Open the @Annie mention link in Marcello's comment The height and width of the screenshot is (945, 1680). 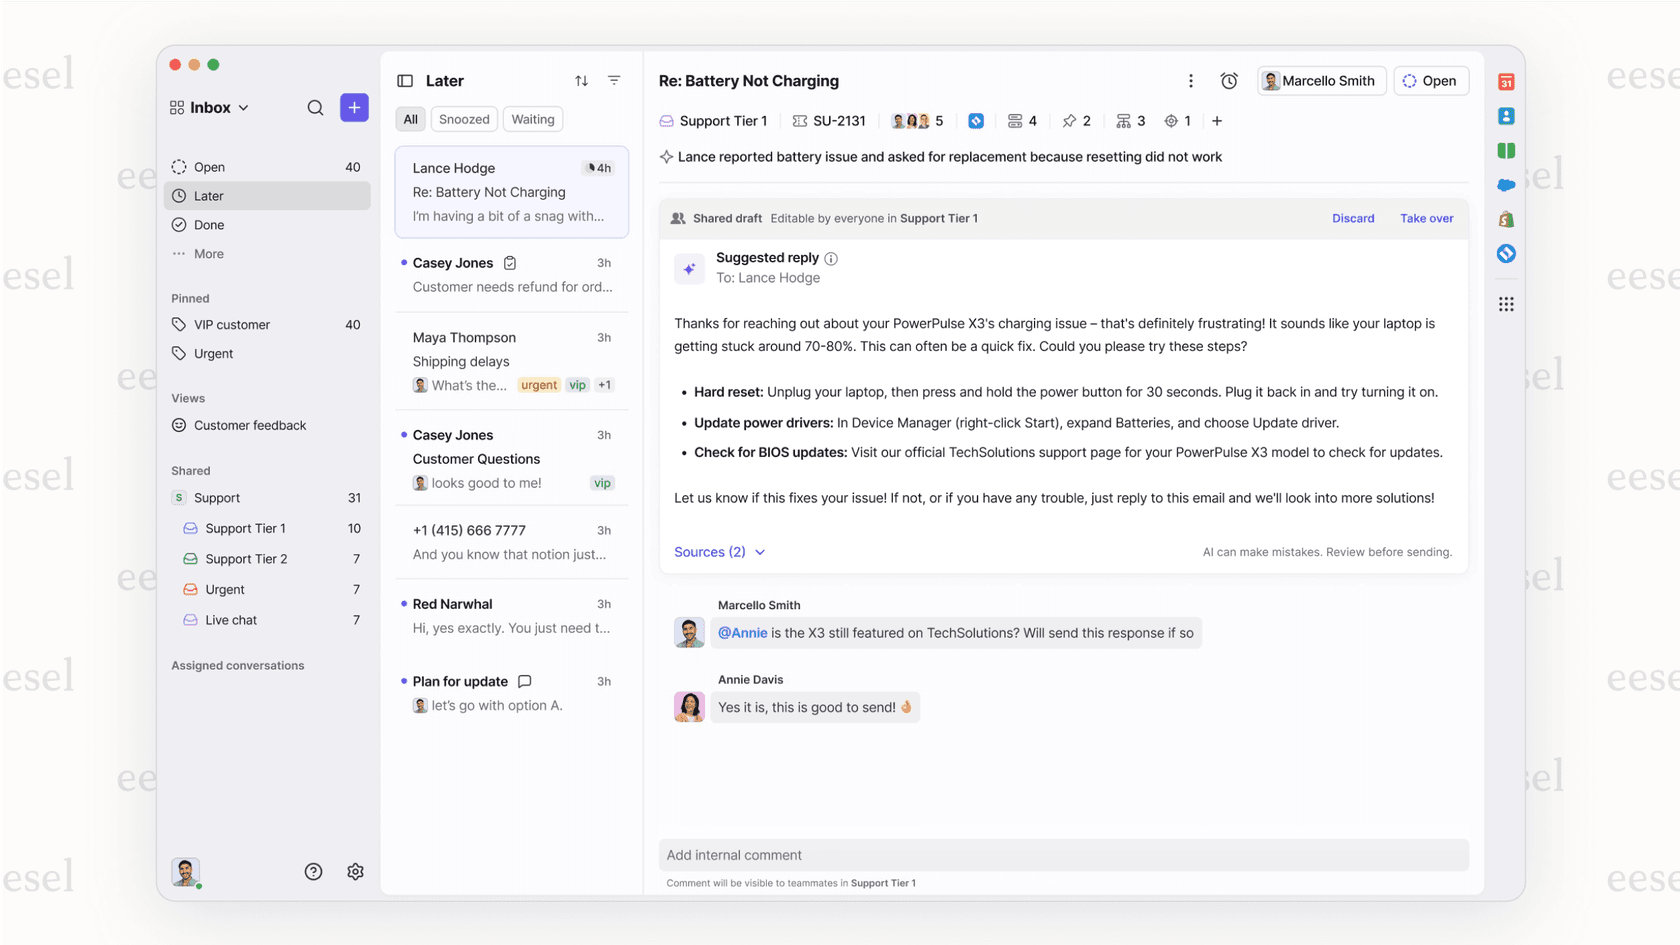742,632
